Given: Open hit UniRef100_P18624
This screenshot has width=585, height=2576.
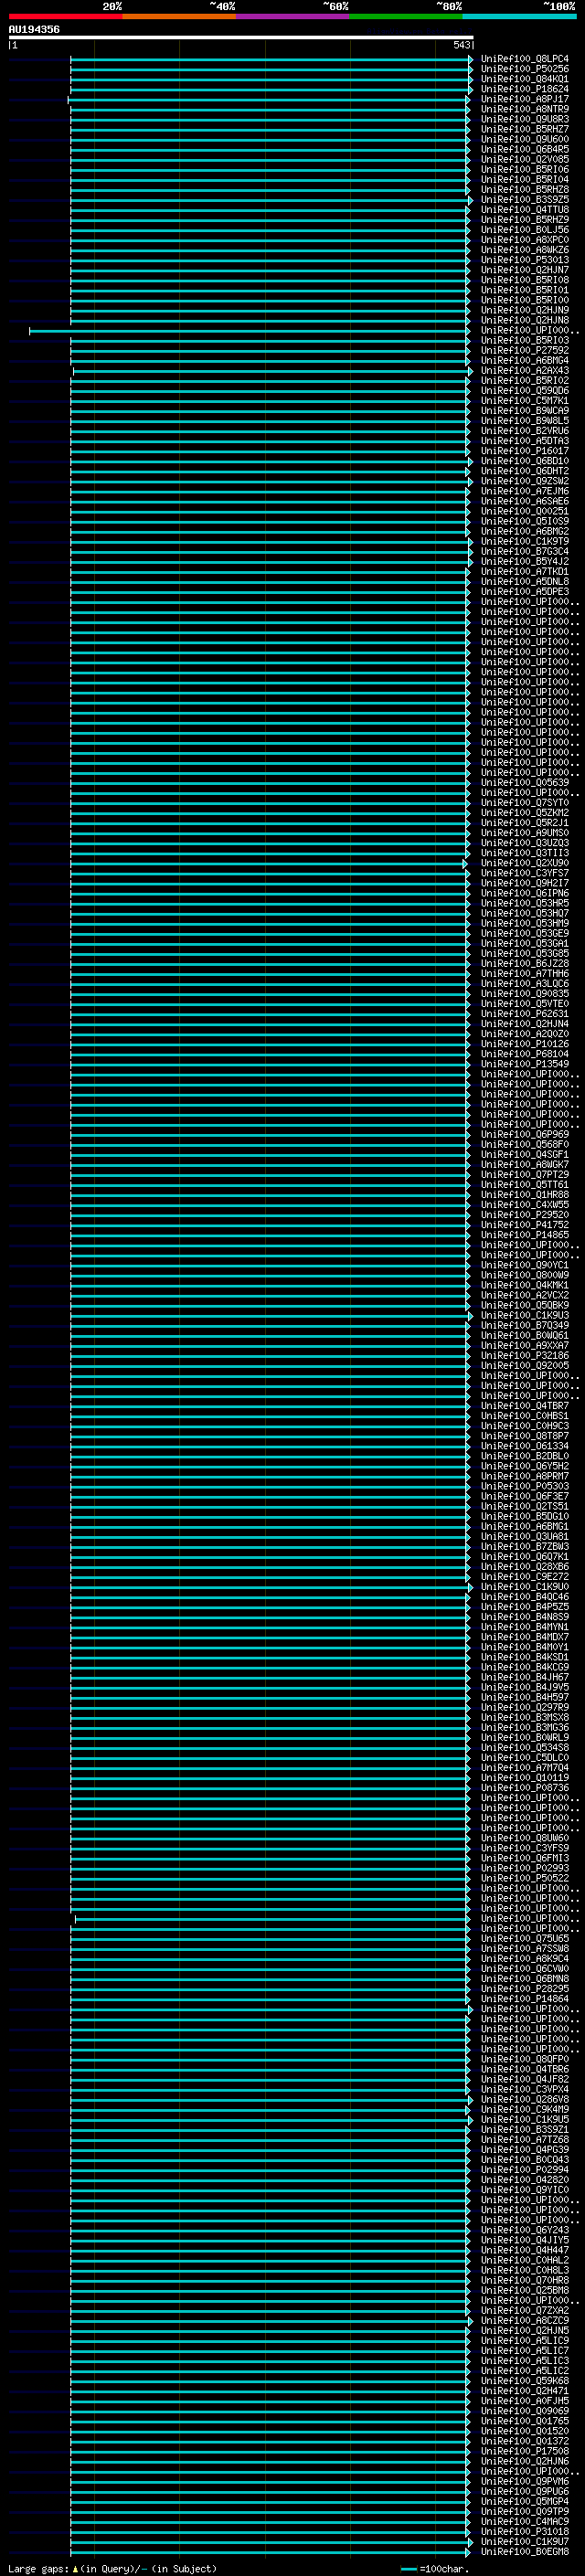Looking at the screenshot, I should tap(524, 89).
